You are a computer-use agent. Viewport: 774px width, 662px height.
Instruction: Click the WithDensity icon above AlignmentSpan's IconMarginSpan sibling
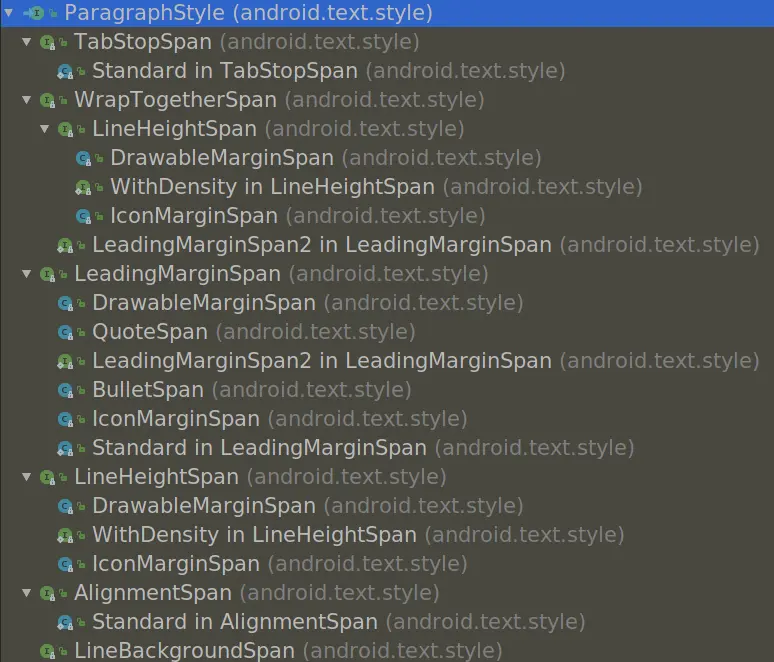[x=65, y=536]
